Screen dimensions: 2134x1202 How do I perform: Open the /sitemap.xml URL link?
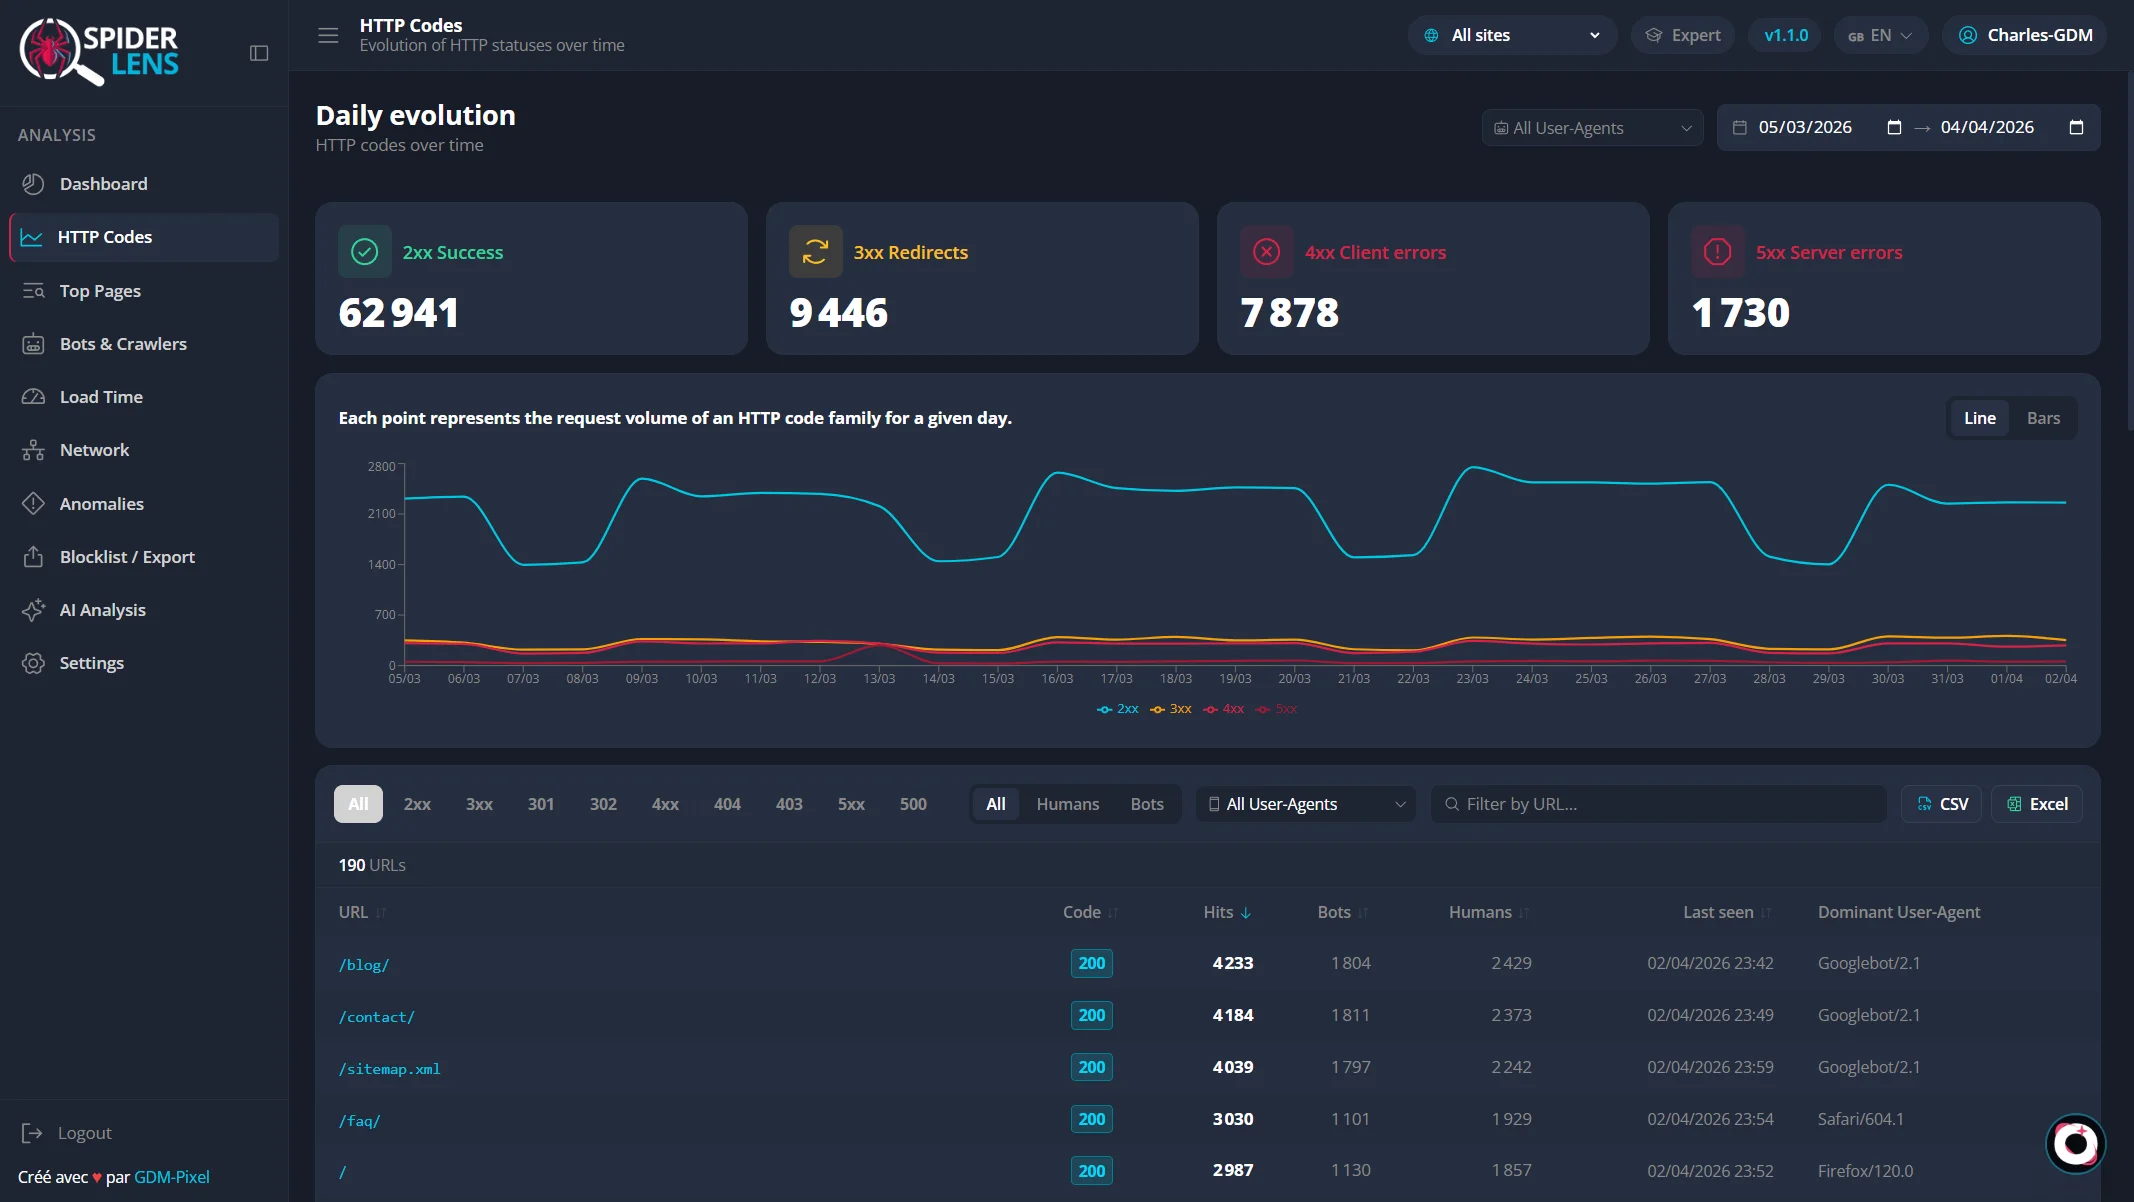pos(389,1068)
